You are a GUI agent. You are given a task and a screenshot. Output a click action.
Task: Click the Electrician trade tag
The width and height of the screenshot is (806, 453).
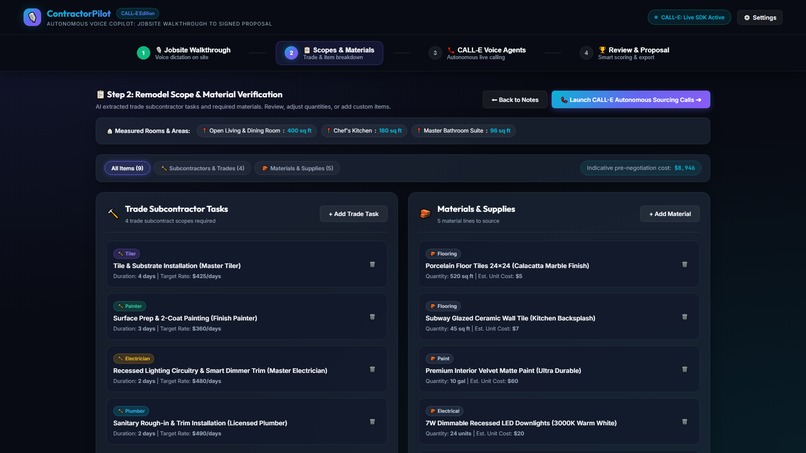(134, 358)
